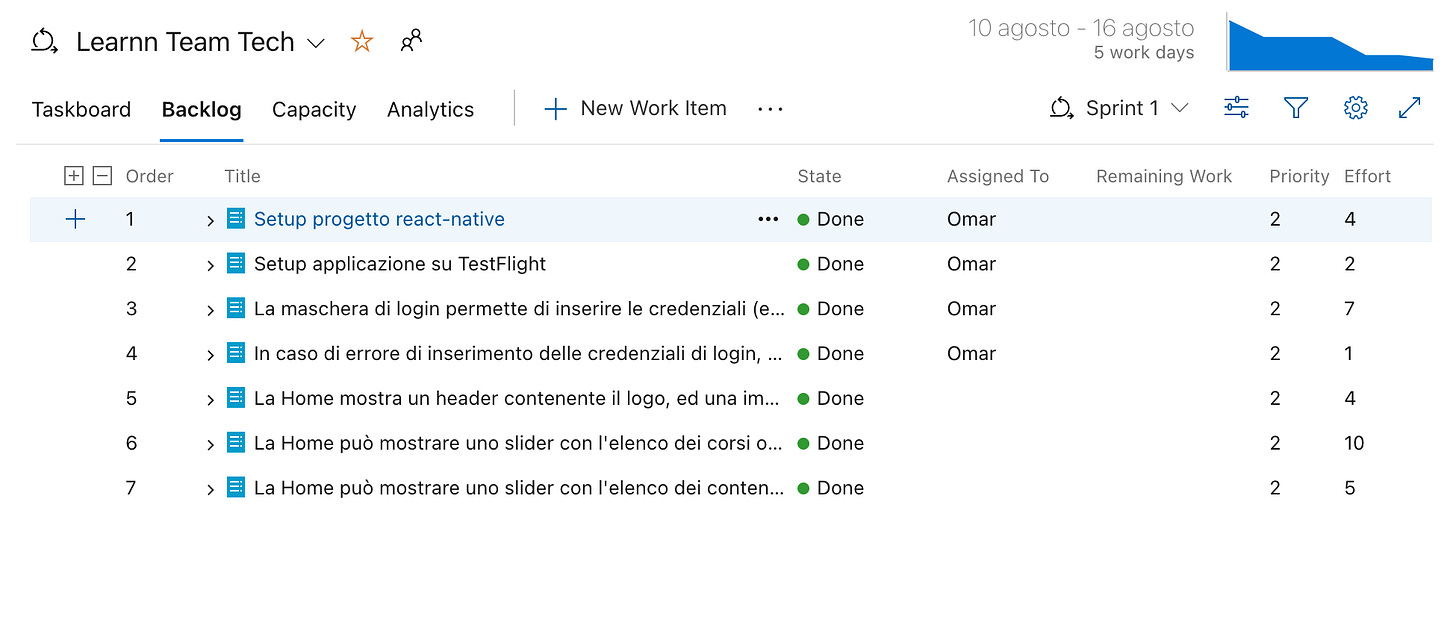The image size is (1456, 629).
Task: Expand the Setup applicazione su TestFlight row
Action: coord(210,265)
